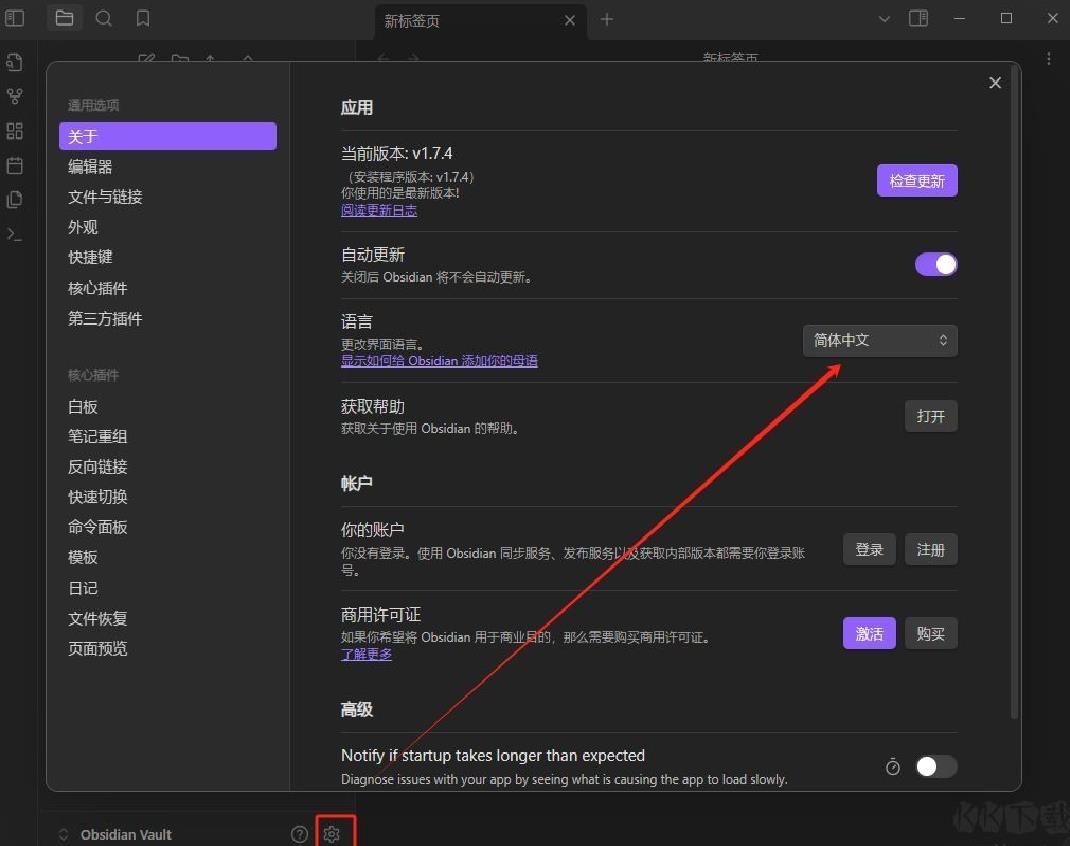The image size is (1070, 846).
Task: Open the file explorer folder icon
Action: [64, 18]
